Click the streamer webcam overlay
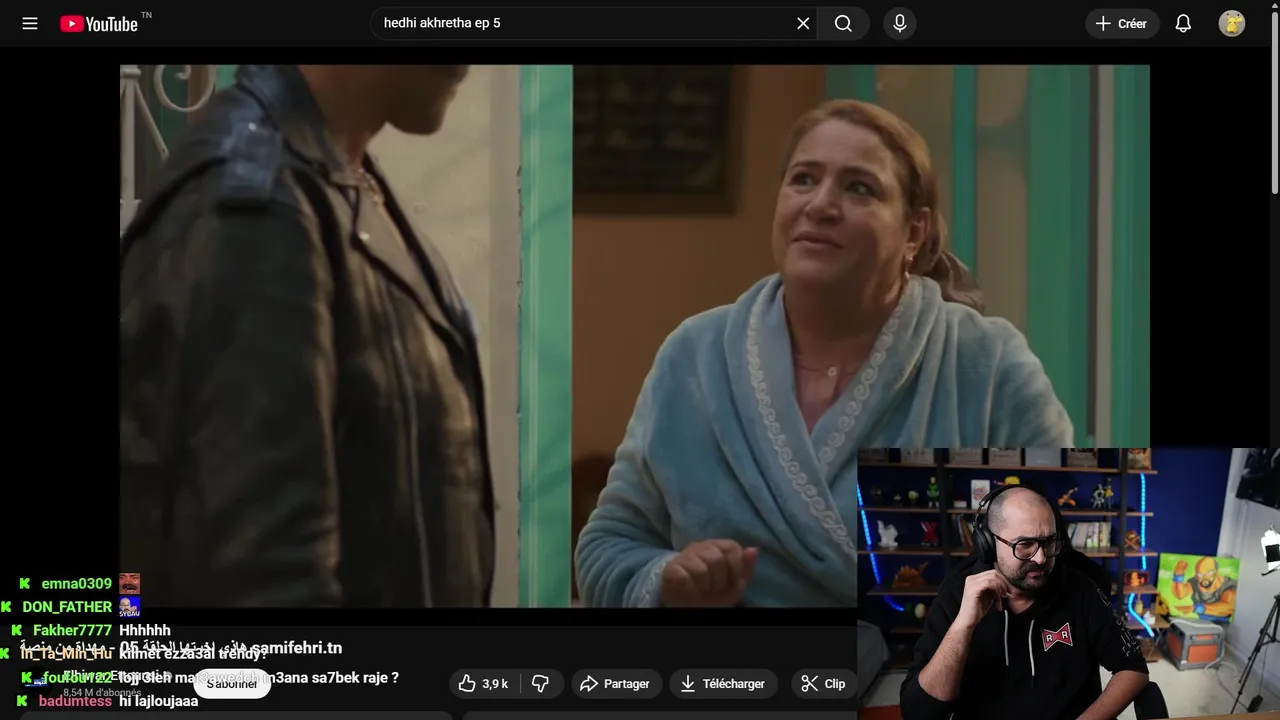1280x720 pixels. [x=1068, y=584]
